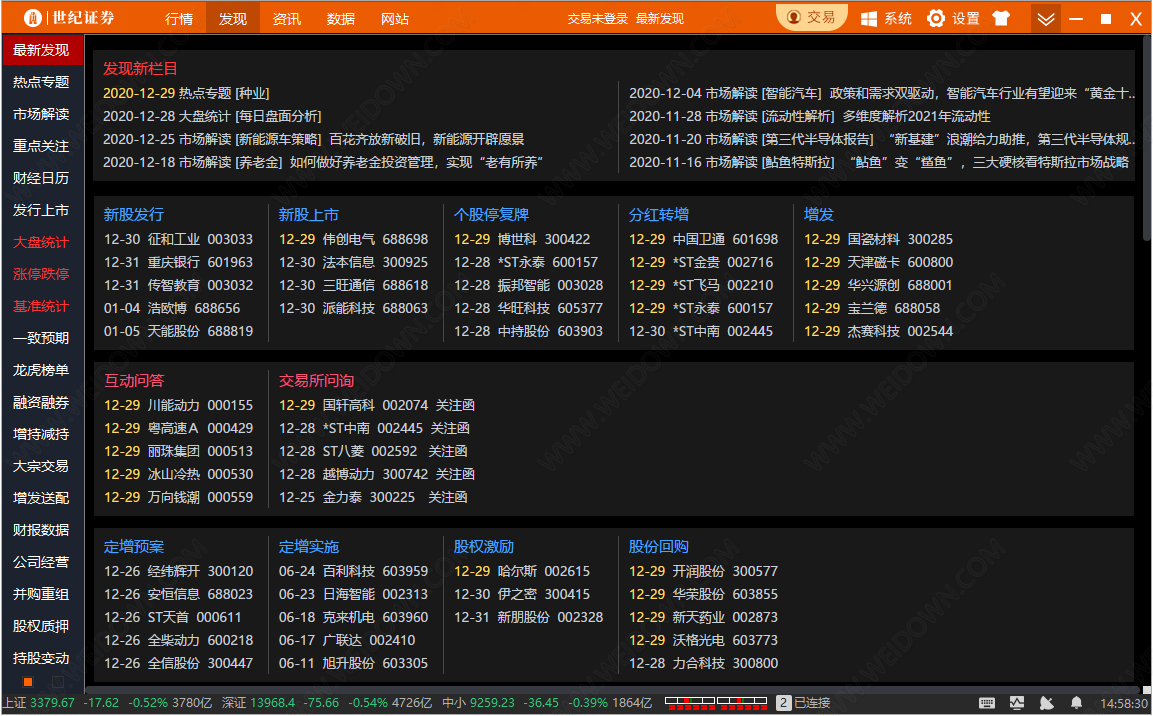
Task: Click 中国卫通 601698 row
Action: tap(703, 240)
